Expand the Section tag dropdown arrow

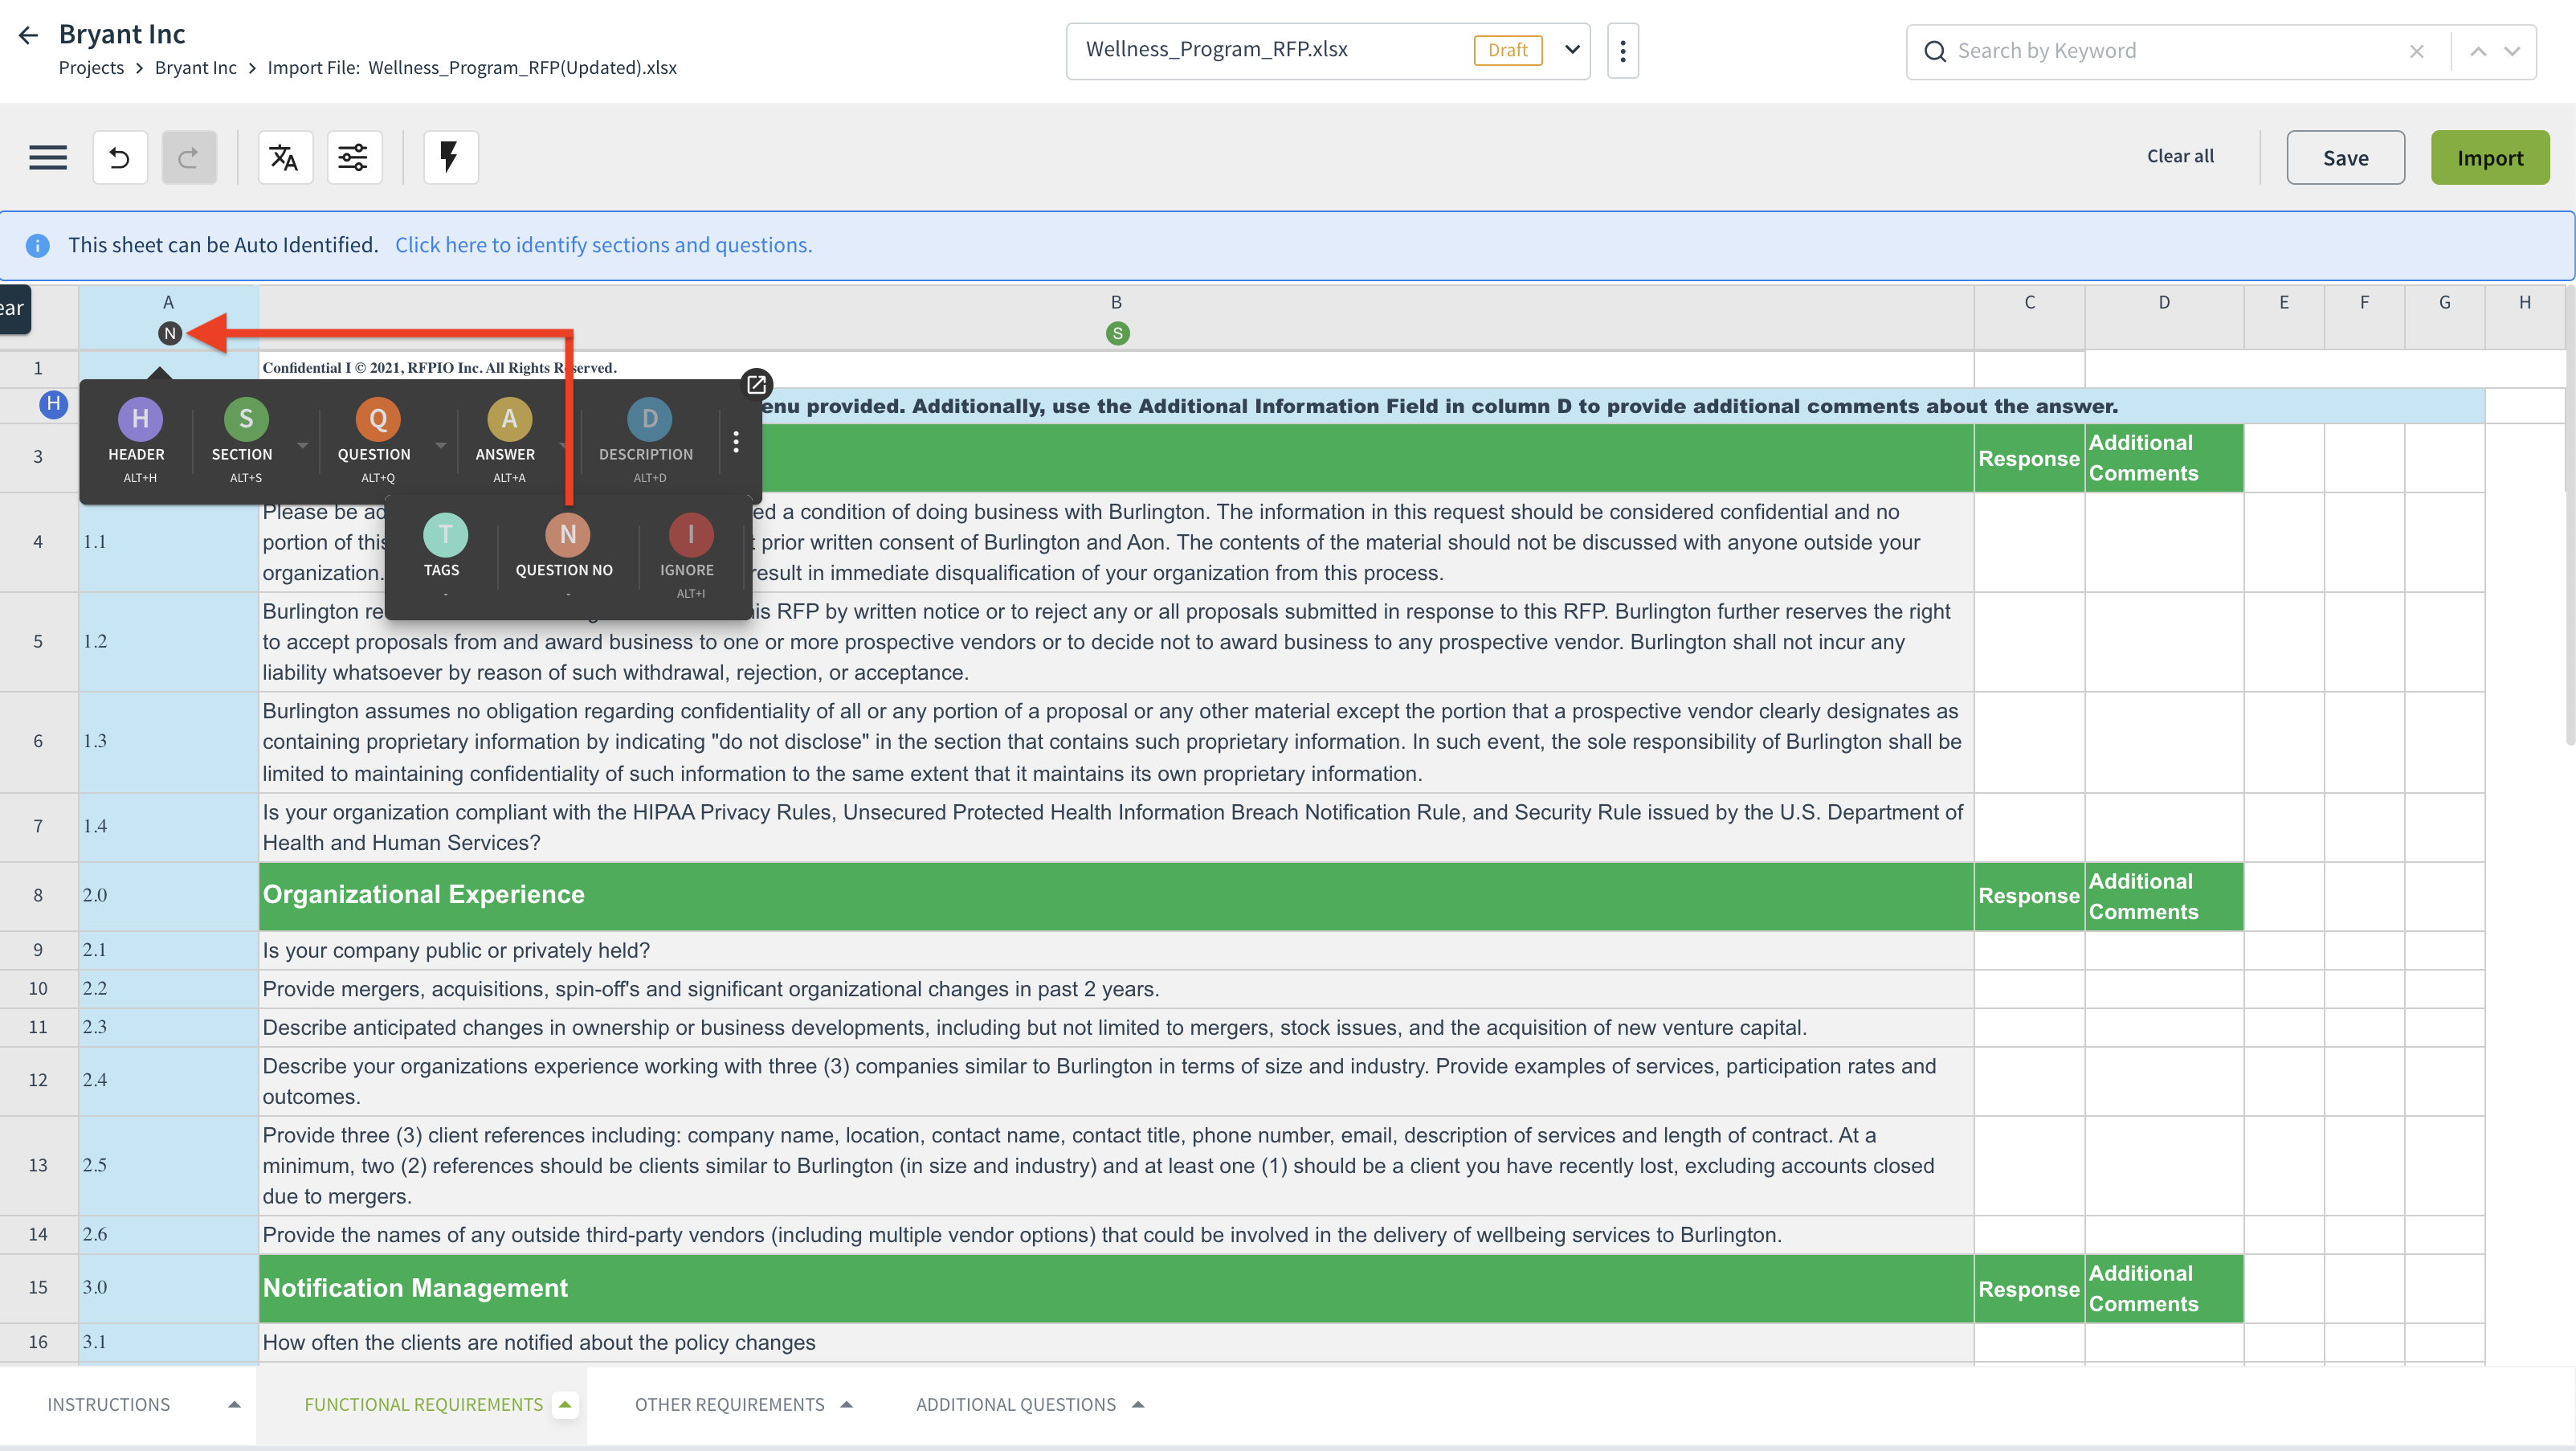(x=302, y=444)
